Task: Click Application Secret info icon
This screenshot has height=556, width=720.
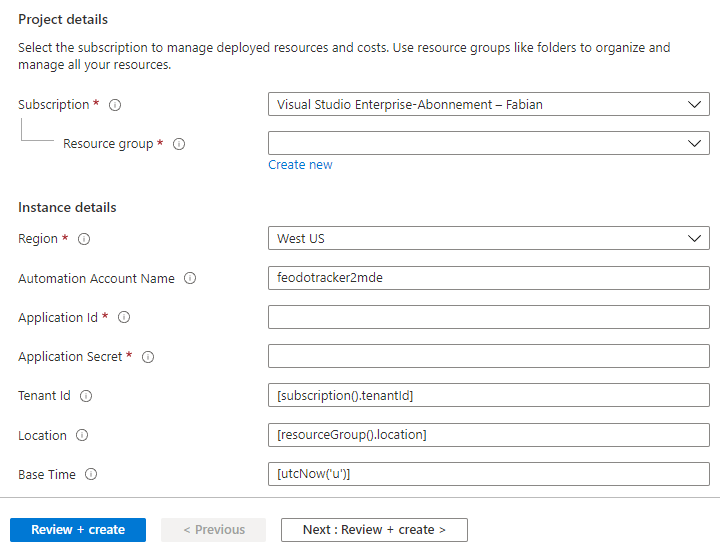Action: click(x=148, y=357)
